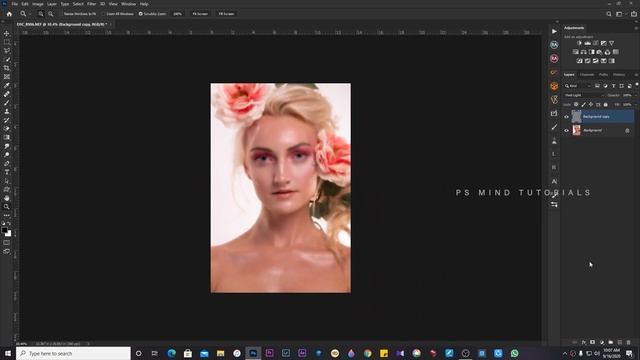
Task: Select the Gradient tool
Action: [x=7, y=137]
